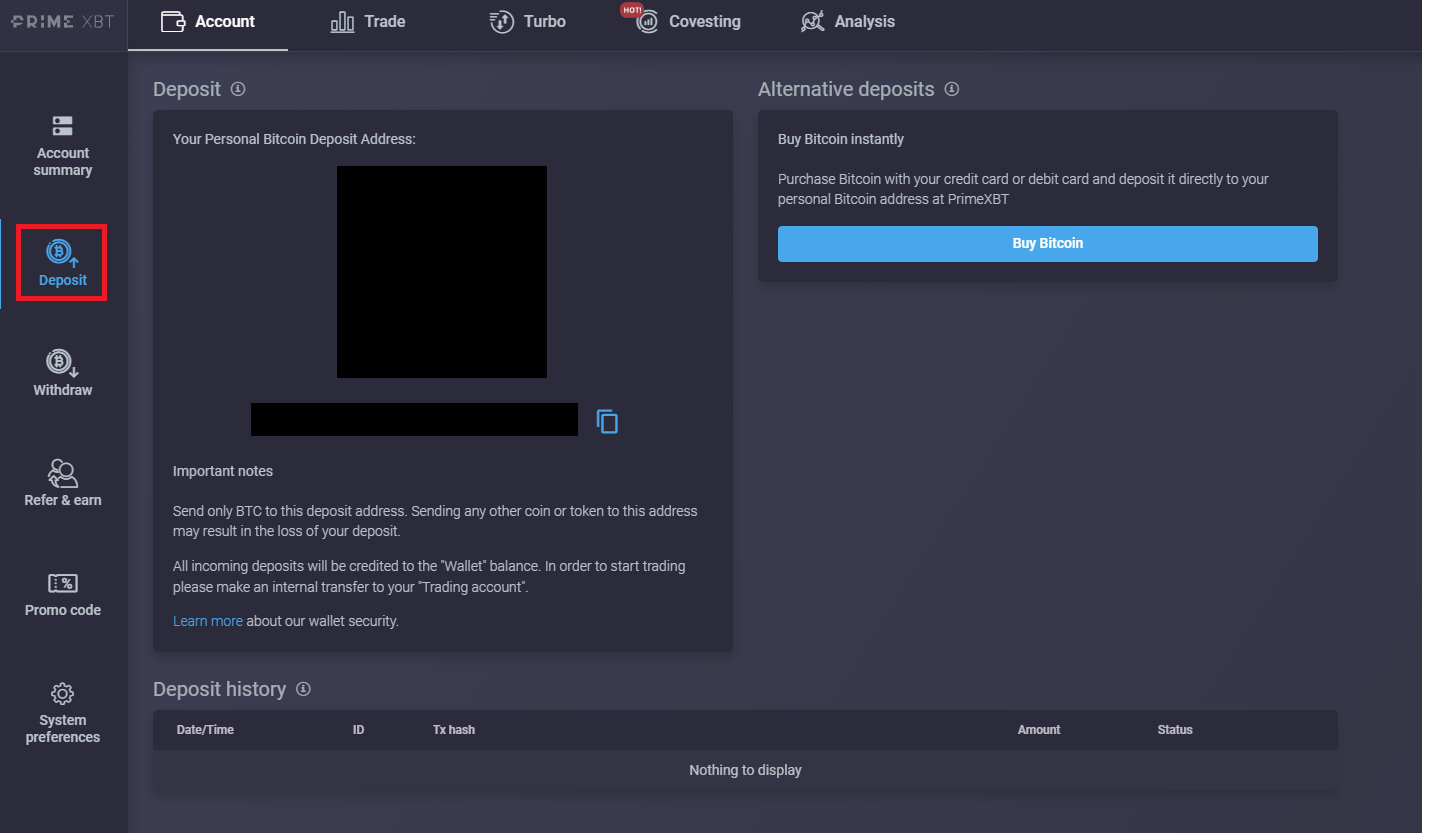The image size is (1435, 833).
Task: Click the Withdraw bitcoin icon
Action: pyautogui.click(x=63, y=362)
